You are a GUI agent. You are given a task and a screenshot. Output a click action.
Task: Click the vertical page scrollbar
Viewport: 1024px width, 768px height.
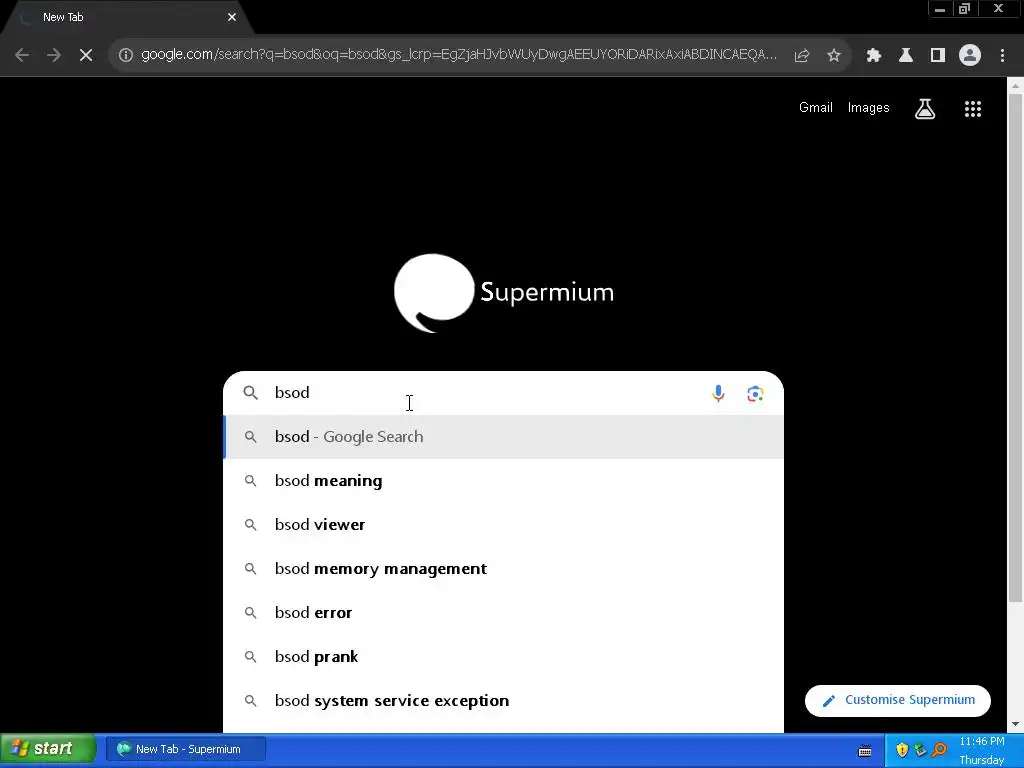coord(1015,346)
